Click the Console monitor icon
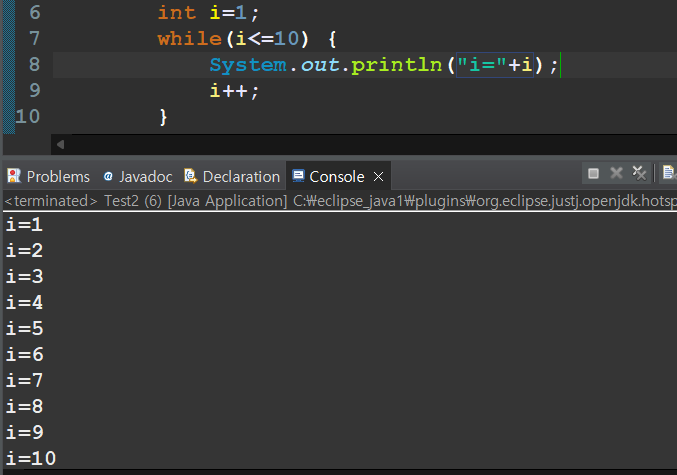Viewport: 677px width, 475px height. 298,176
